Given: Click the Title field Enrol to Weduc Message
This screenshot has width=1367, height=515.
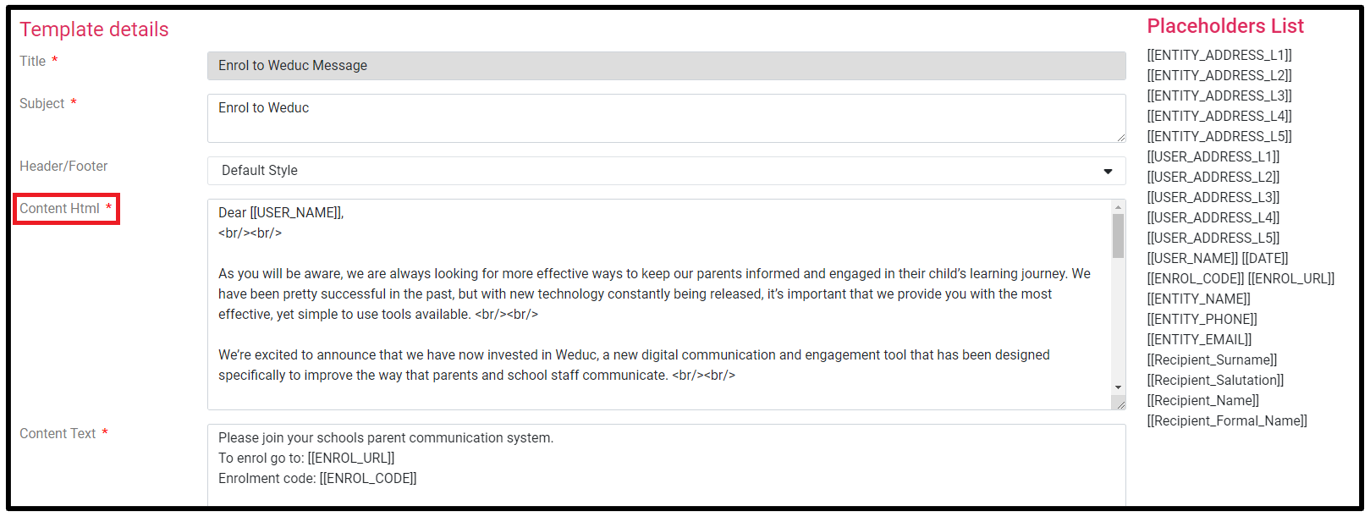Looking at the screenshot, I should pos(666,66).
